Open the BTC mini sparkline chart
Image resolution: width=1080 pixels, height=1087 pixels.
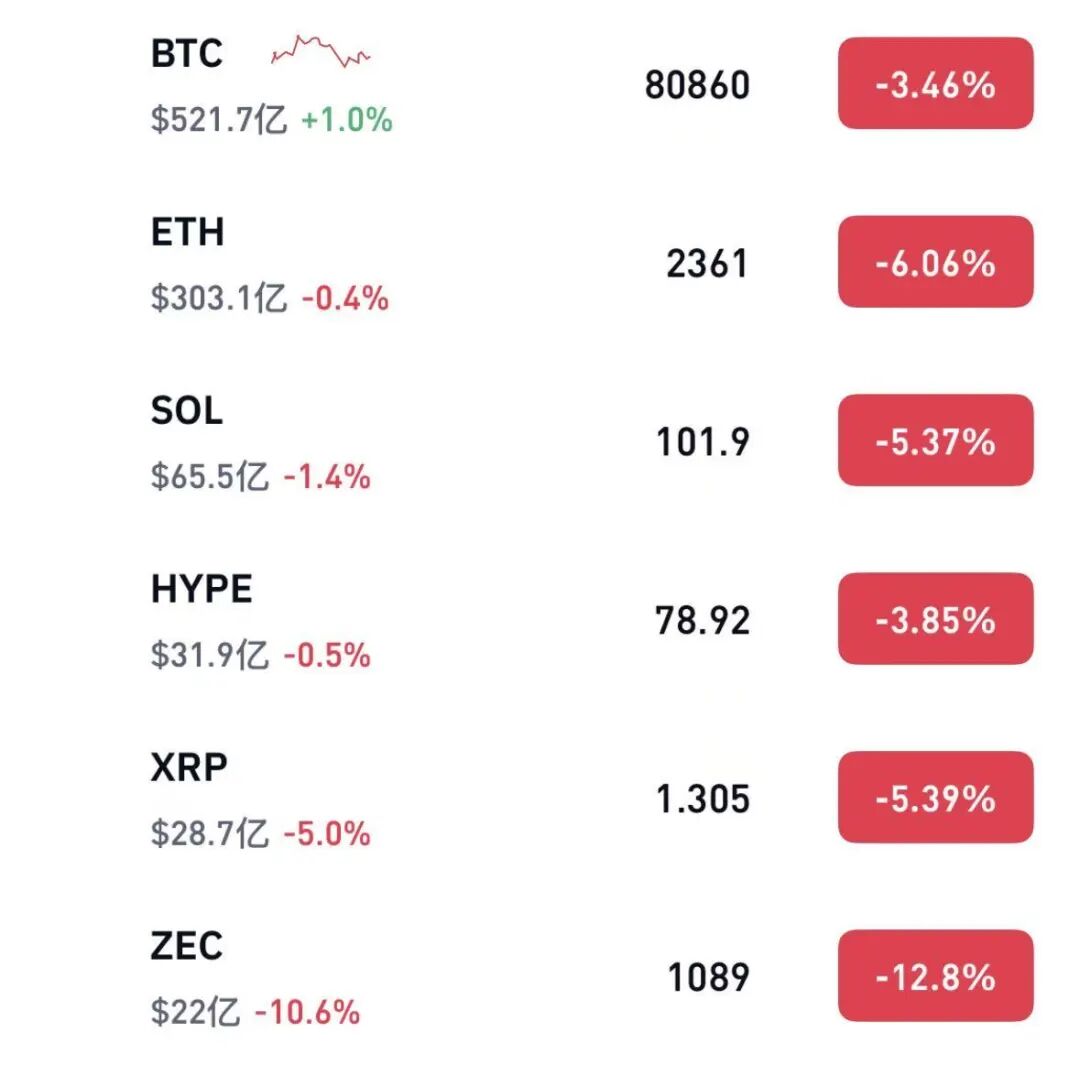320,51
